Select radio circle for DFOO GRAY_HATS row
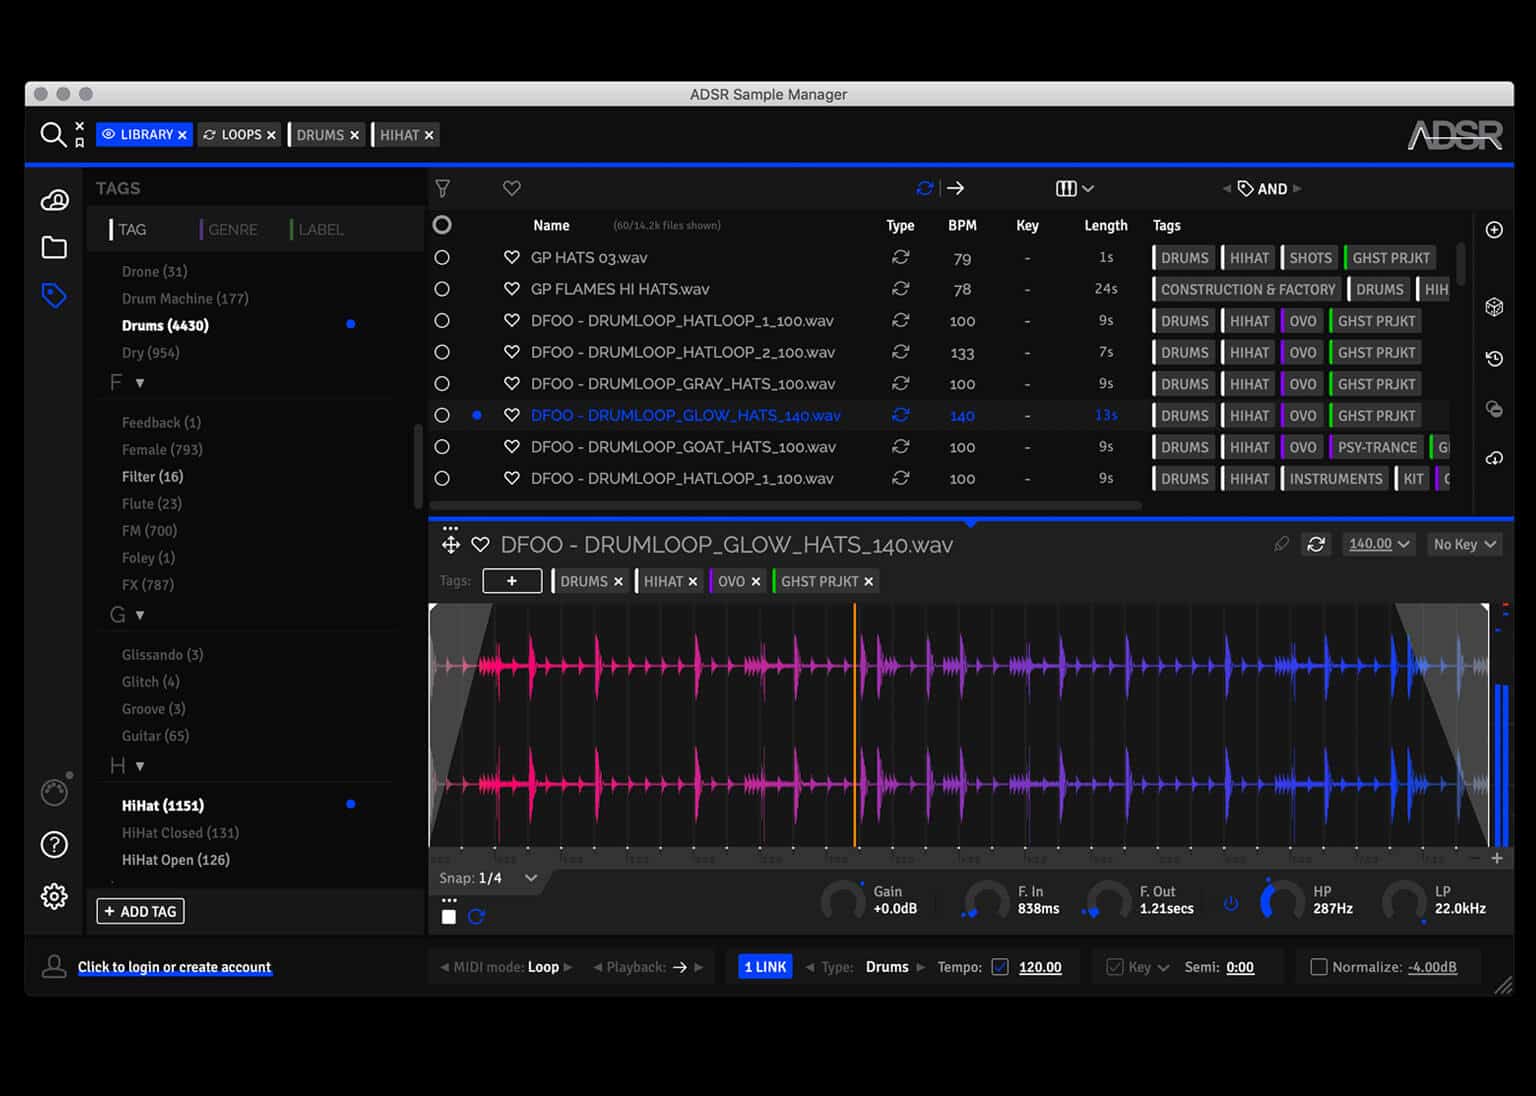 point(441,383)
